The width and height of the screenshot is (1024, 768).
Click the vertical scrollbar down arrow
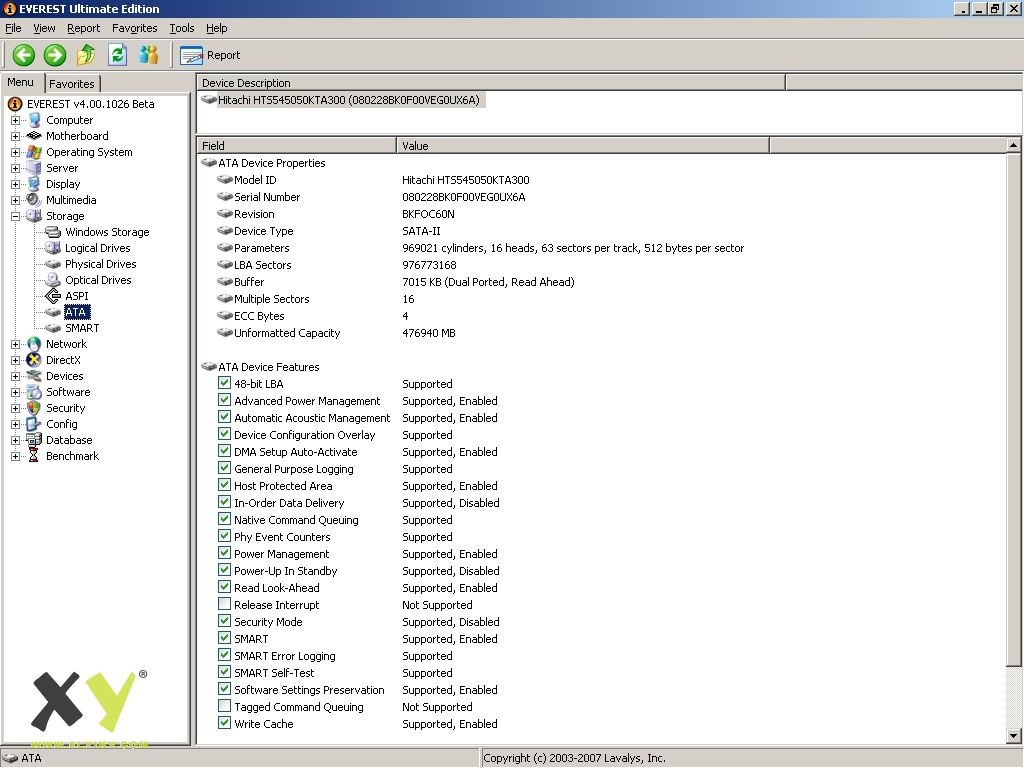click(x=1014, y=735)
